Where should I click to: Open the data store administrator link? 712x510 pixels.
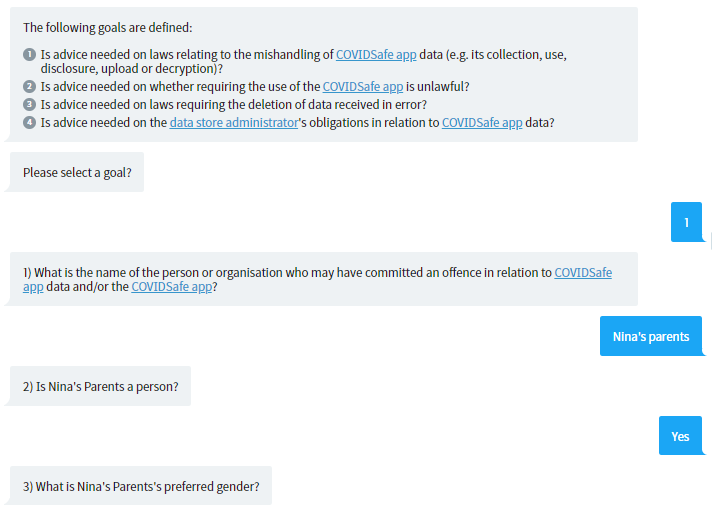[234, 123]
